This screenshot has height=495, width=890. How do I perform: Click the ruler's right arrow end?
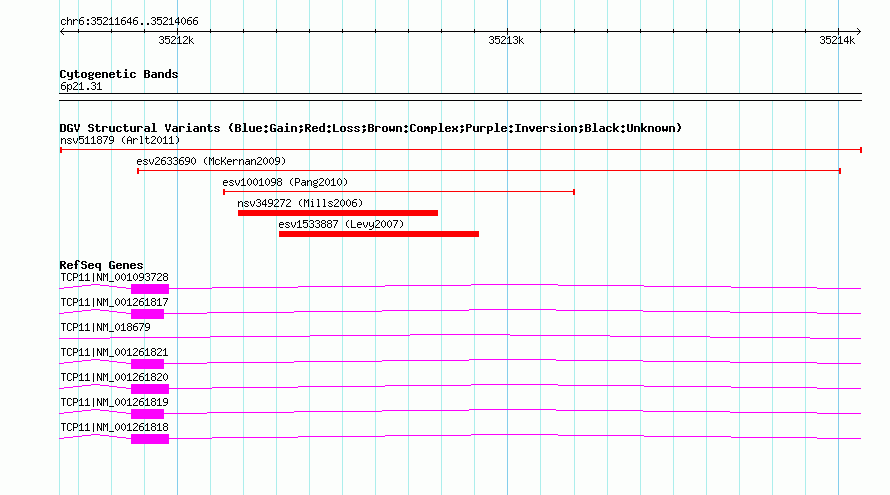click(x=859, y=32)
